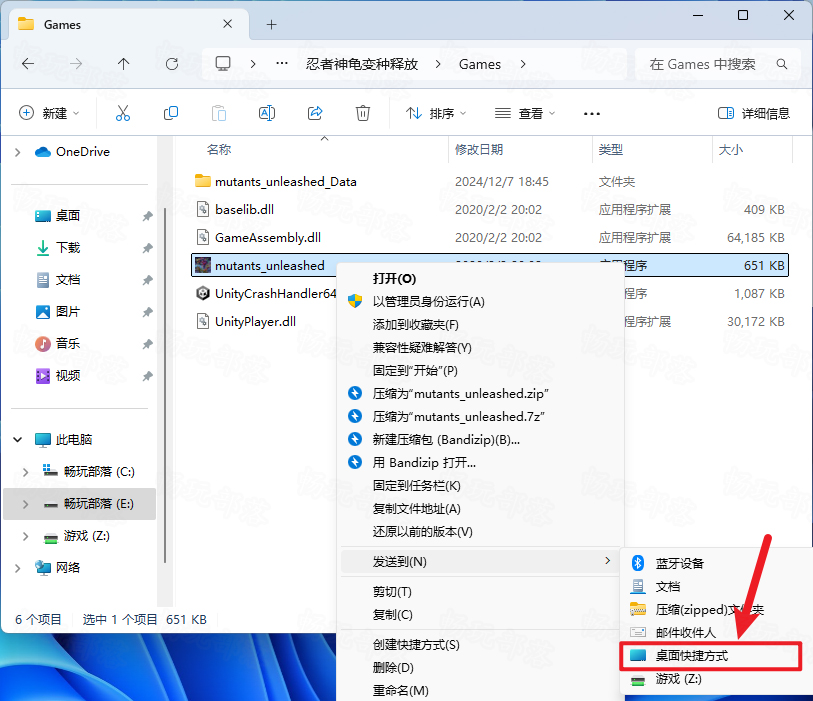813x701 pixels.
Task: Go up one folder level
Action: pos(123,64)
